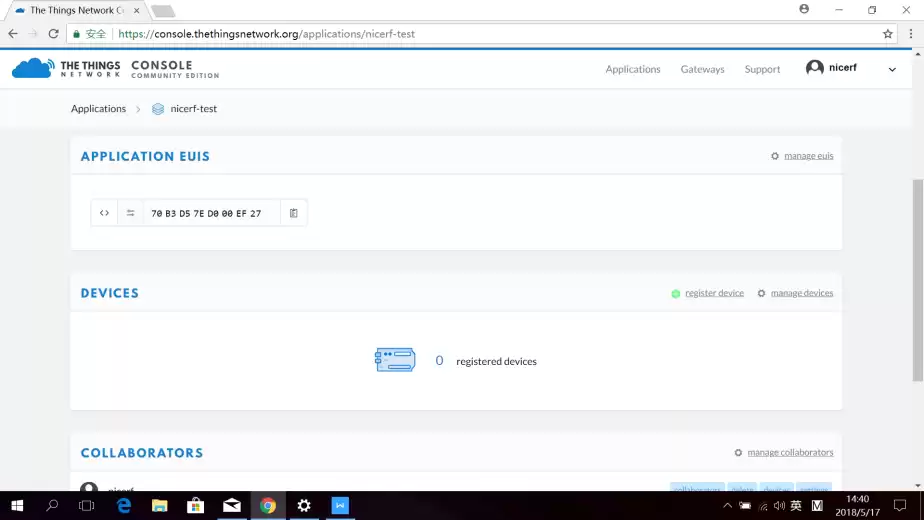Click the page vertical scrollbar

click(917, 280)
